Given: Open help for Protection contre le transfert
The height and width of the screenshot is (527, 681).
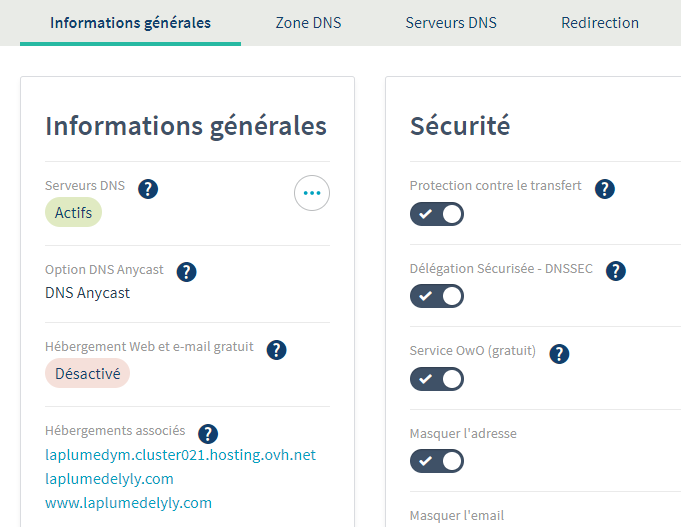Looking at the screenshot, I should pos(605,188).
